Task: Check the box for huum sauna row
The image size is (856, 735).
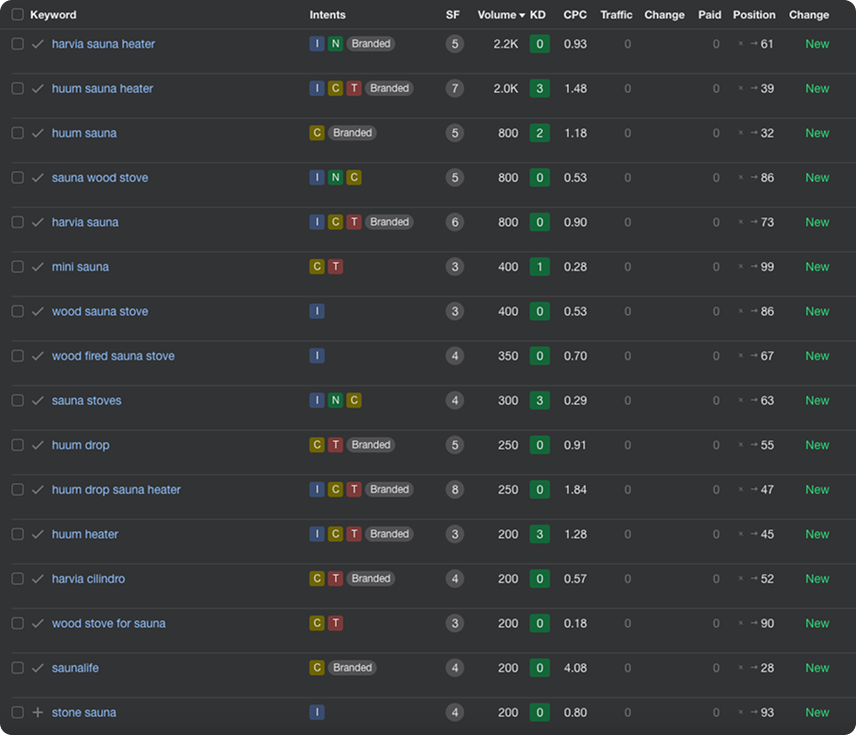Action: pyautogui.click(x=17, y=133)
